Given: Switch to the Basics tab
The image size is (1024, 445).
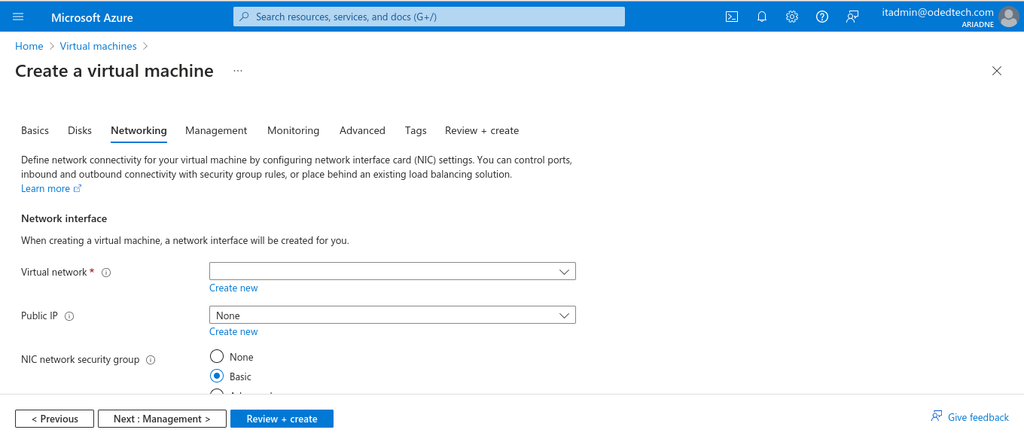Looking at the screenshot, I should point(35,131).
